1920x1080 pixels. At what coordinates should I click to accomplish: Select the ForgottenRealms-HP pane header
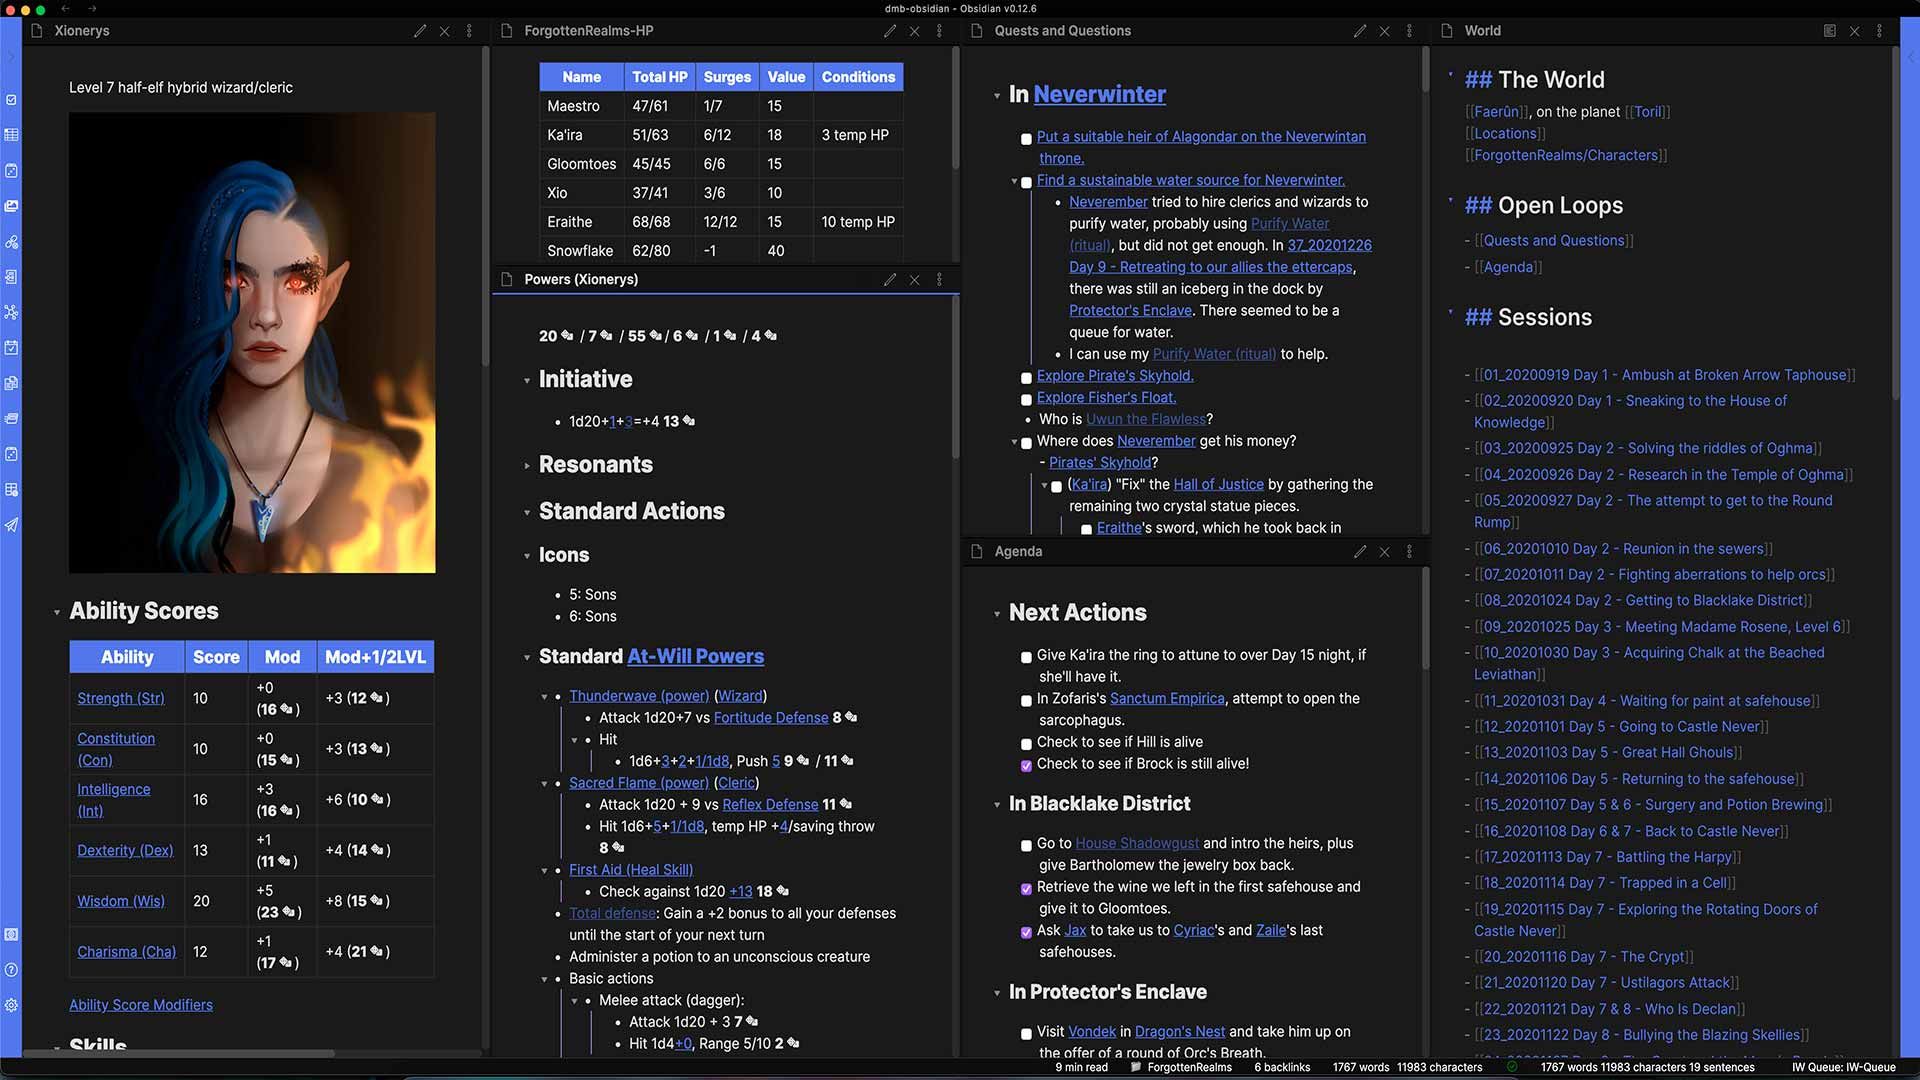588,31
